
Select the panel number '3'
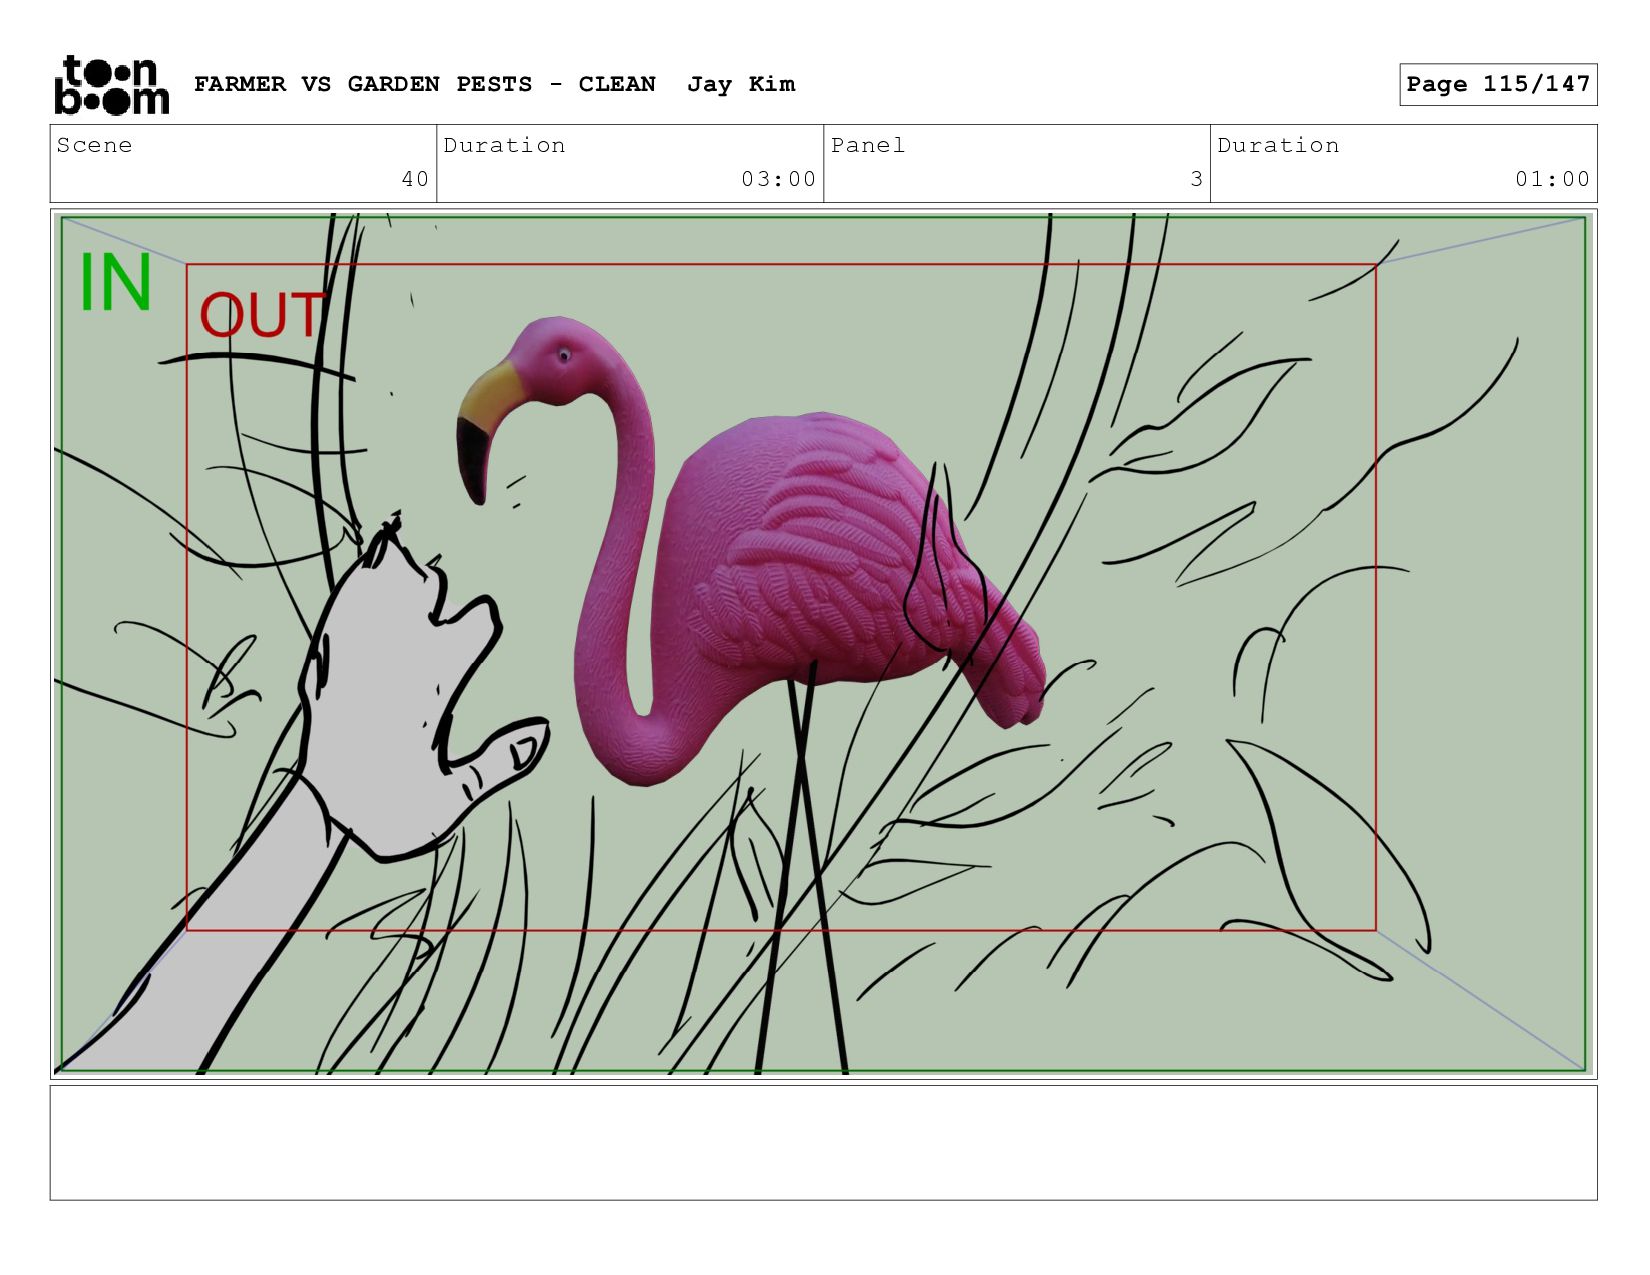coord(1196,179)
